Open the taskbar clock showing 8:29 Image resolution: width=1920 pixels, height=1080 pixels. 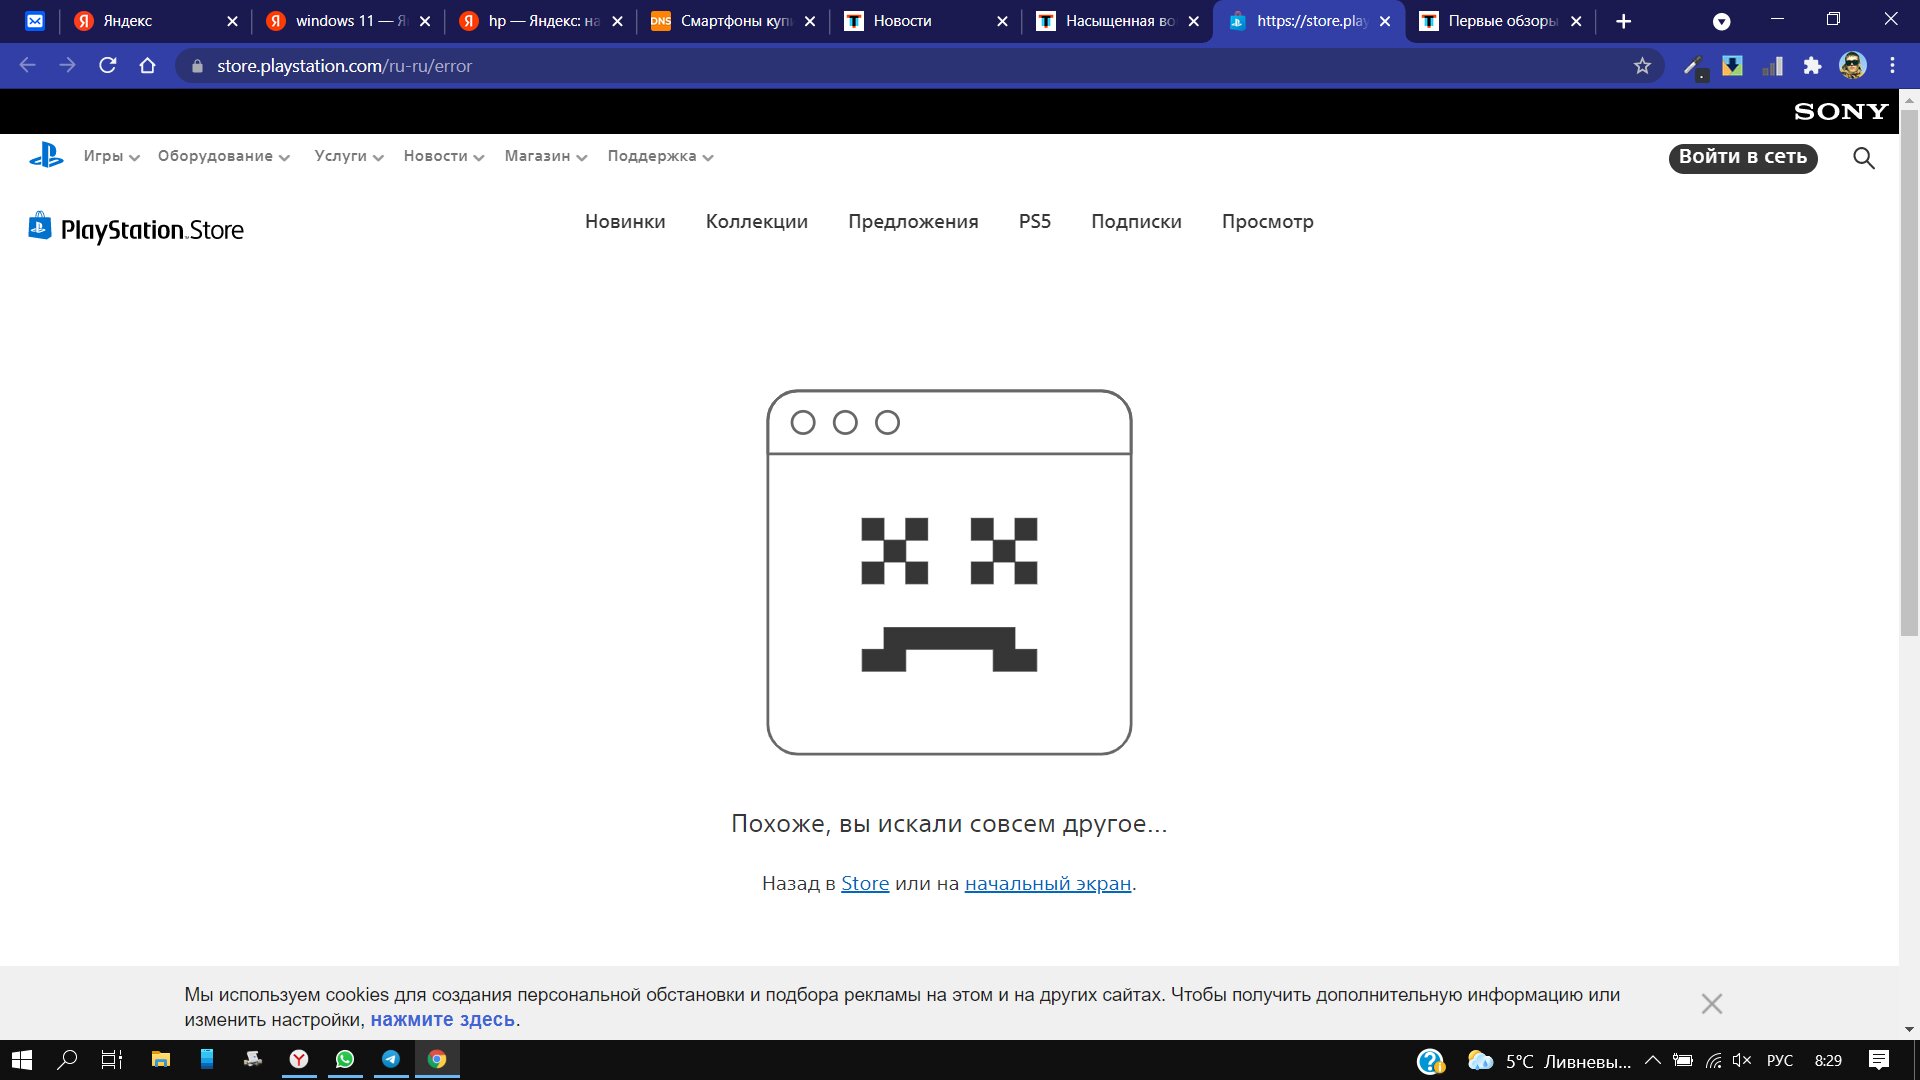click(1828, 1060)
